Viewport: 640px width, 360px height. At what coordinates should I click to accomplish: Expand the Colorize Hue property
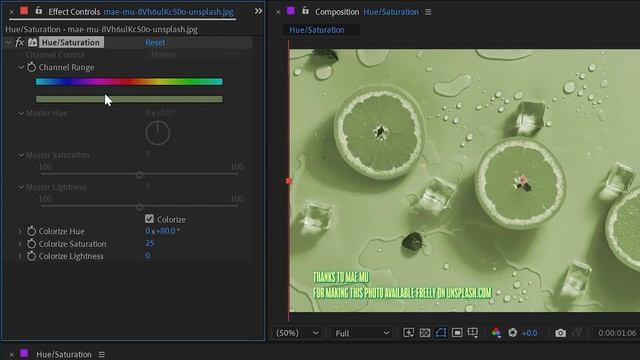[20, 231]
